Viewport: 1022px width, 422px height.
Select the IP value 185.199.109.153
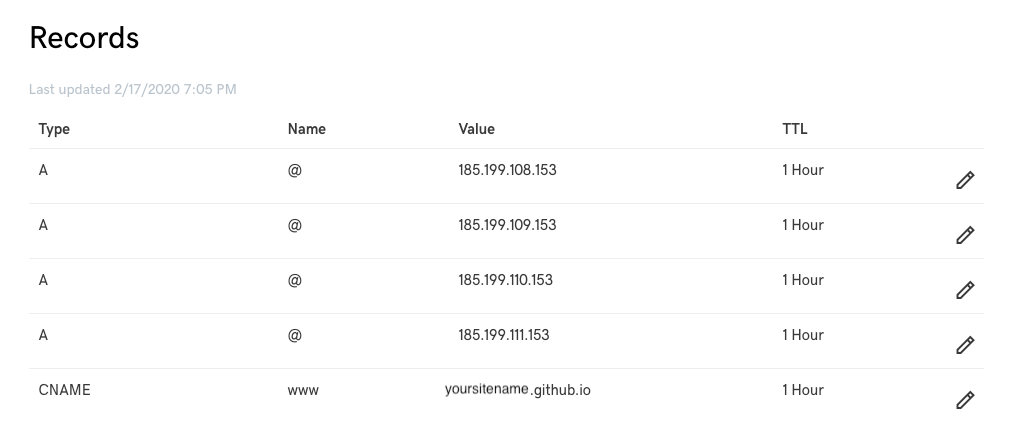click(x=507, y=225)
